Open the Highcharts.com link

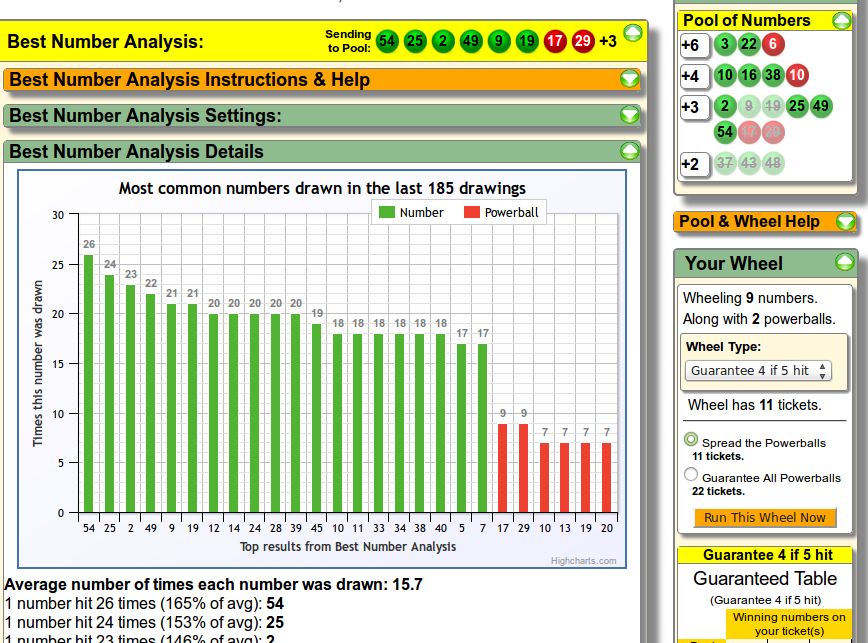coord(583,561)
